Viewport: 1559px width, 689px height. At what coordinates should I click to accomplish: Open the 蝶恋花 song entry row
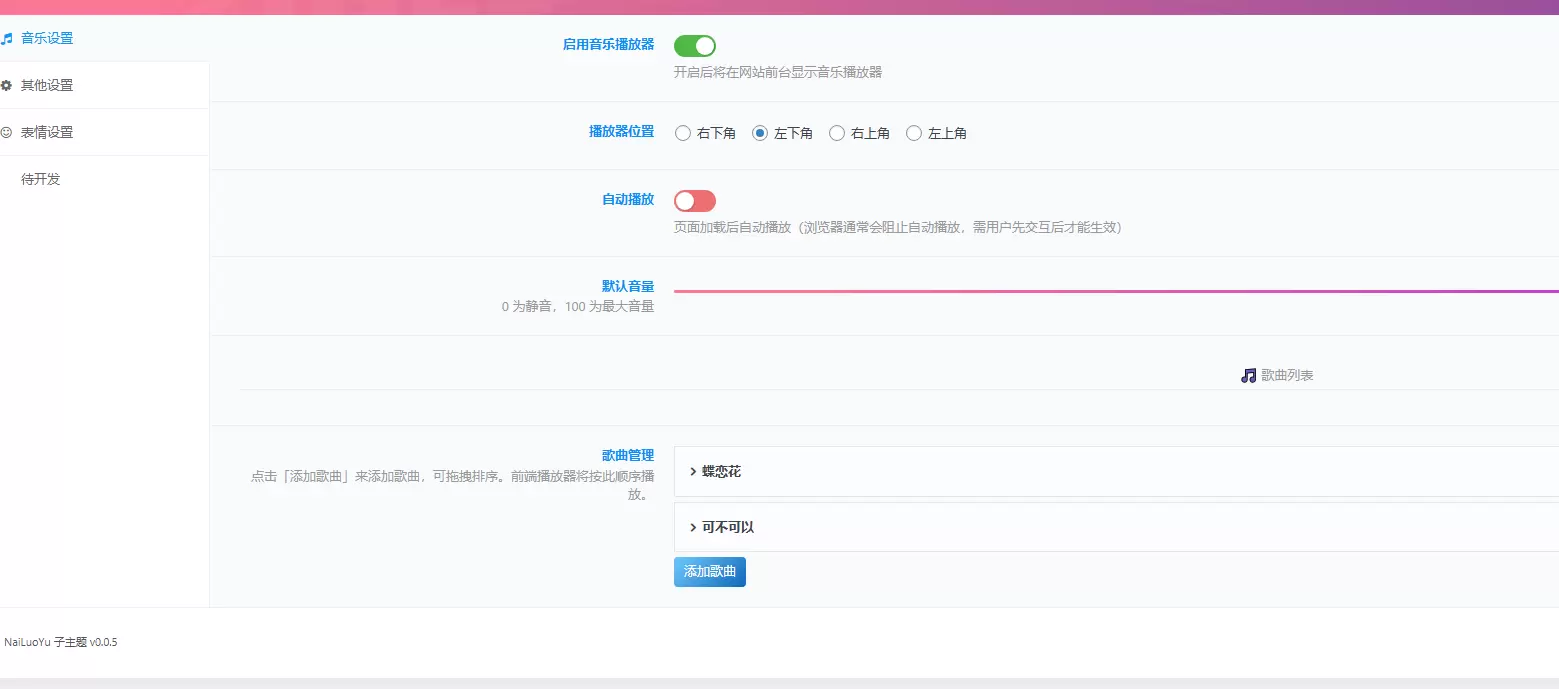click(x=1116, y=471)
